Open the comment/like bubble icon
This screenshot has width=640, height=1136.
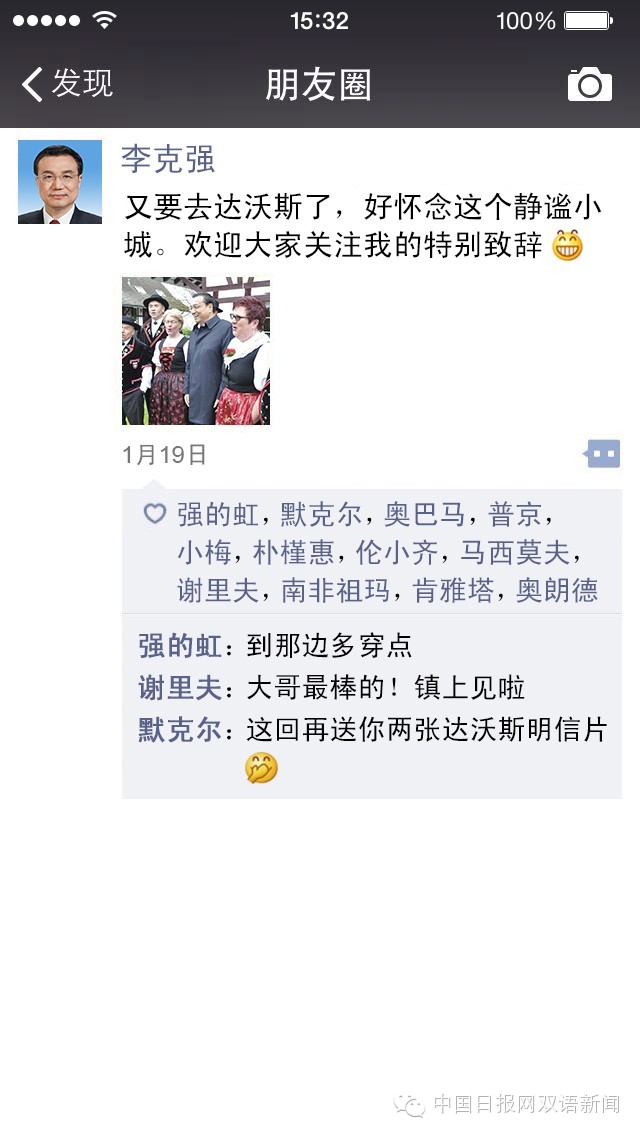coord(602,454)
